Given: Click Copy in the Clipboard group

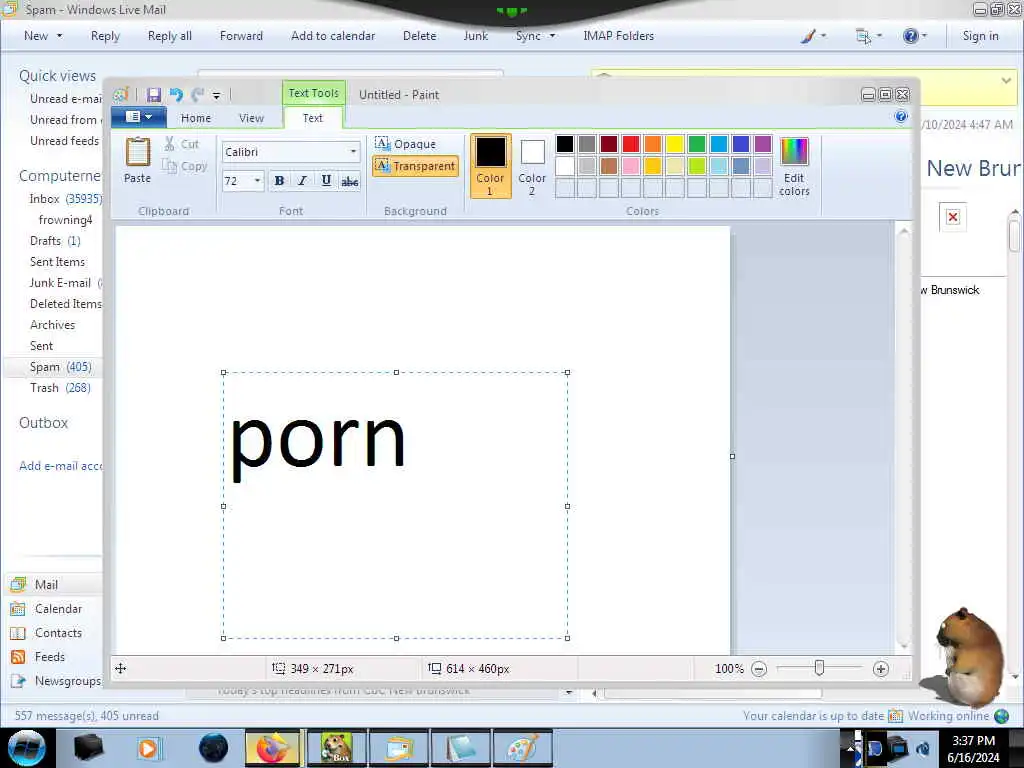Looking at the screenshot, I should [x=185, y=166].
